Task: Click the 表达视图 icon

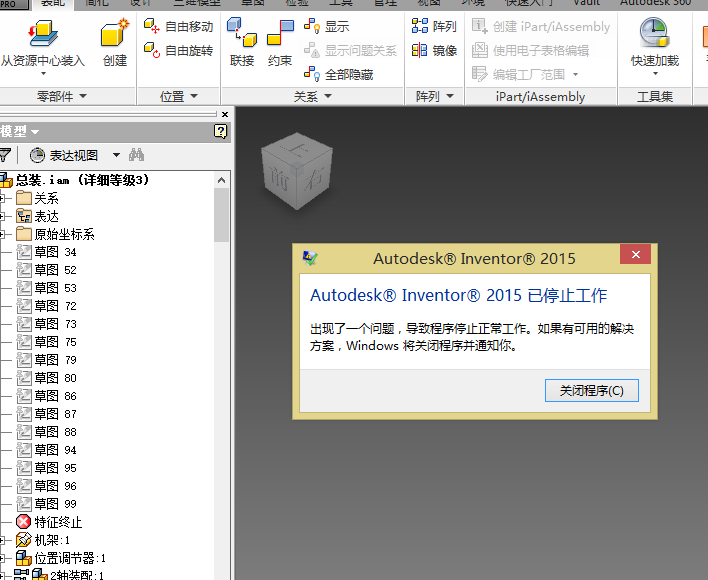Action: coord(37,155)
